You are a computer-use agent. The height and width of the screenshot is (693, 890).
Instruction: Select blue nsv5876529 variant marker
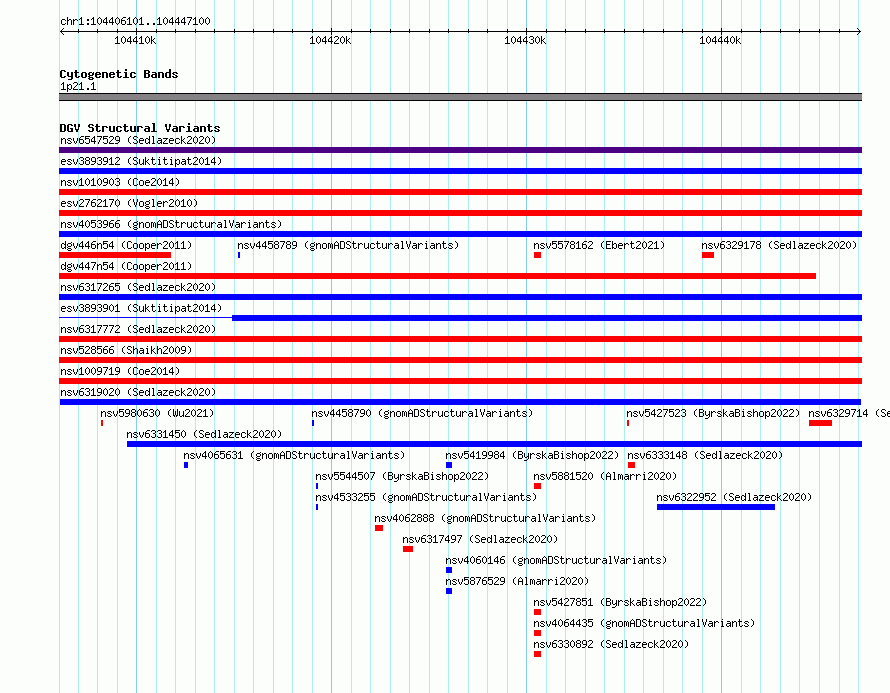coord(449,591)
